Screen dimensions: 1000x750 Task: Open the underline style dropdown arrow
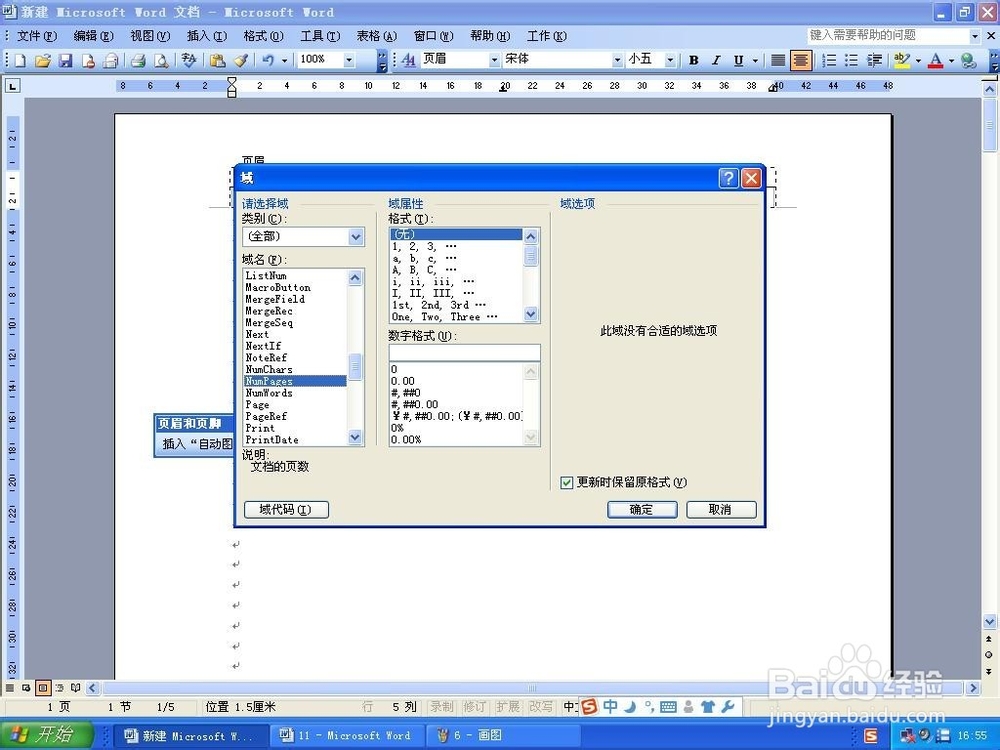click(x=755, y=60)
